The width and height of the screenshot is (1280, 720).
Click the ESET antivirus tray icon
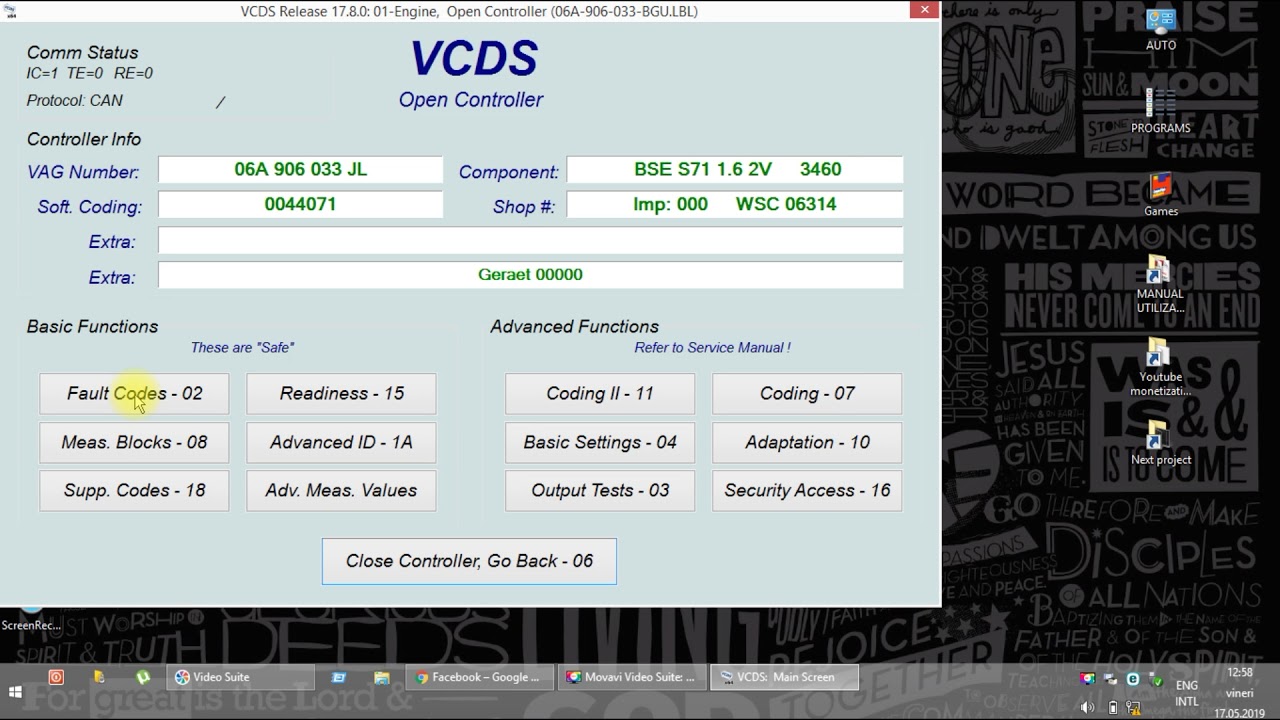click(1133, 679)
